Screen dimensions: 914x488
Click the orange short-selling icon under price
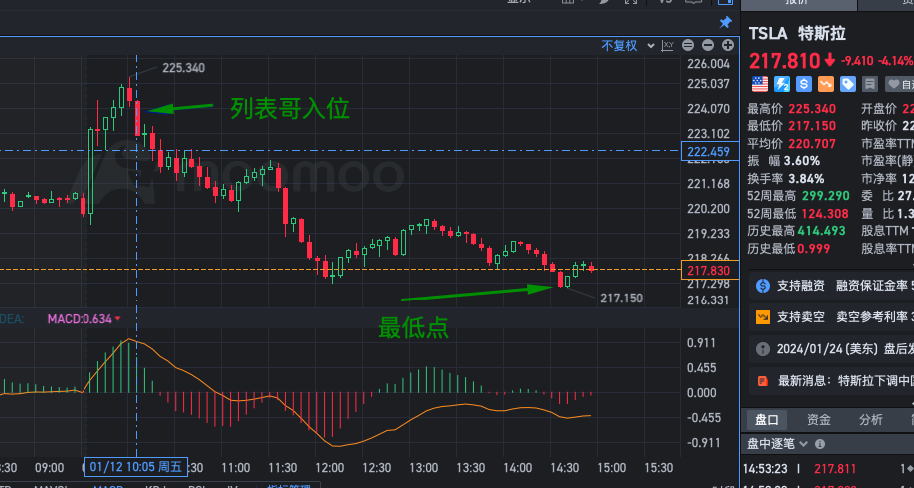pos(826,85)
